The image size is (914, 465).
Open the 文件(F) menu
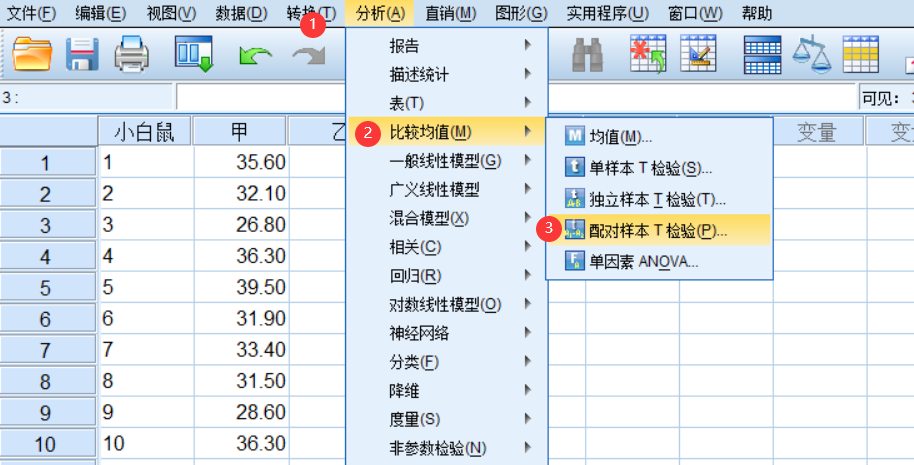(31, 13)
